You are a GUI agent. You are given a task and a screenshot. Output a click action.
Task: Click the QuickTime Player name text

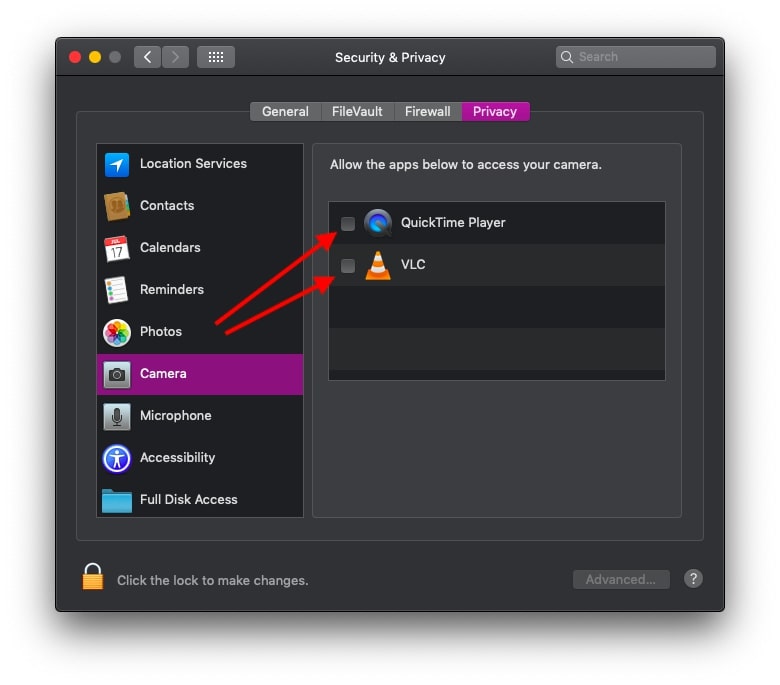453,222
